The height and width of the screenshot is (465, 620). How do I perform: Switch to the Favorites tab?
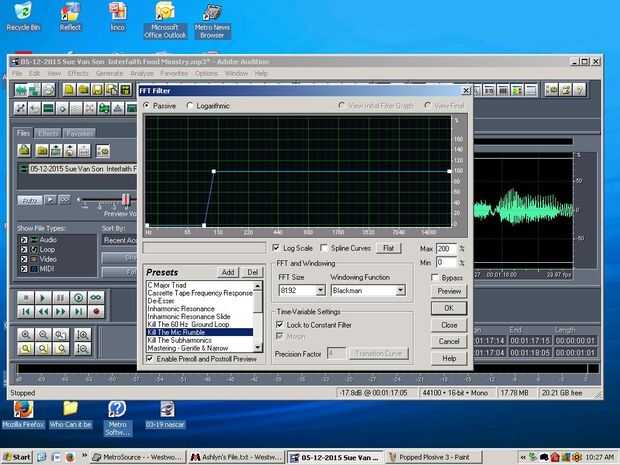point(80,133)
